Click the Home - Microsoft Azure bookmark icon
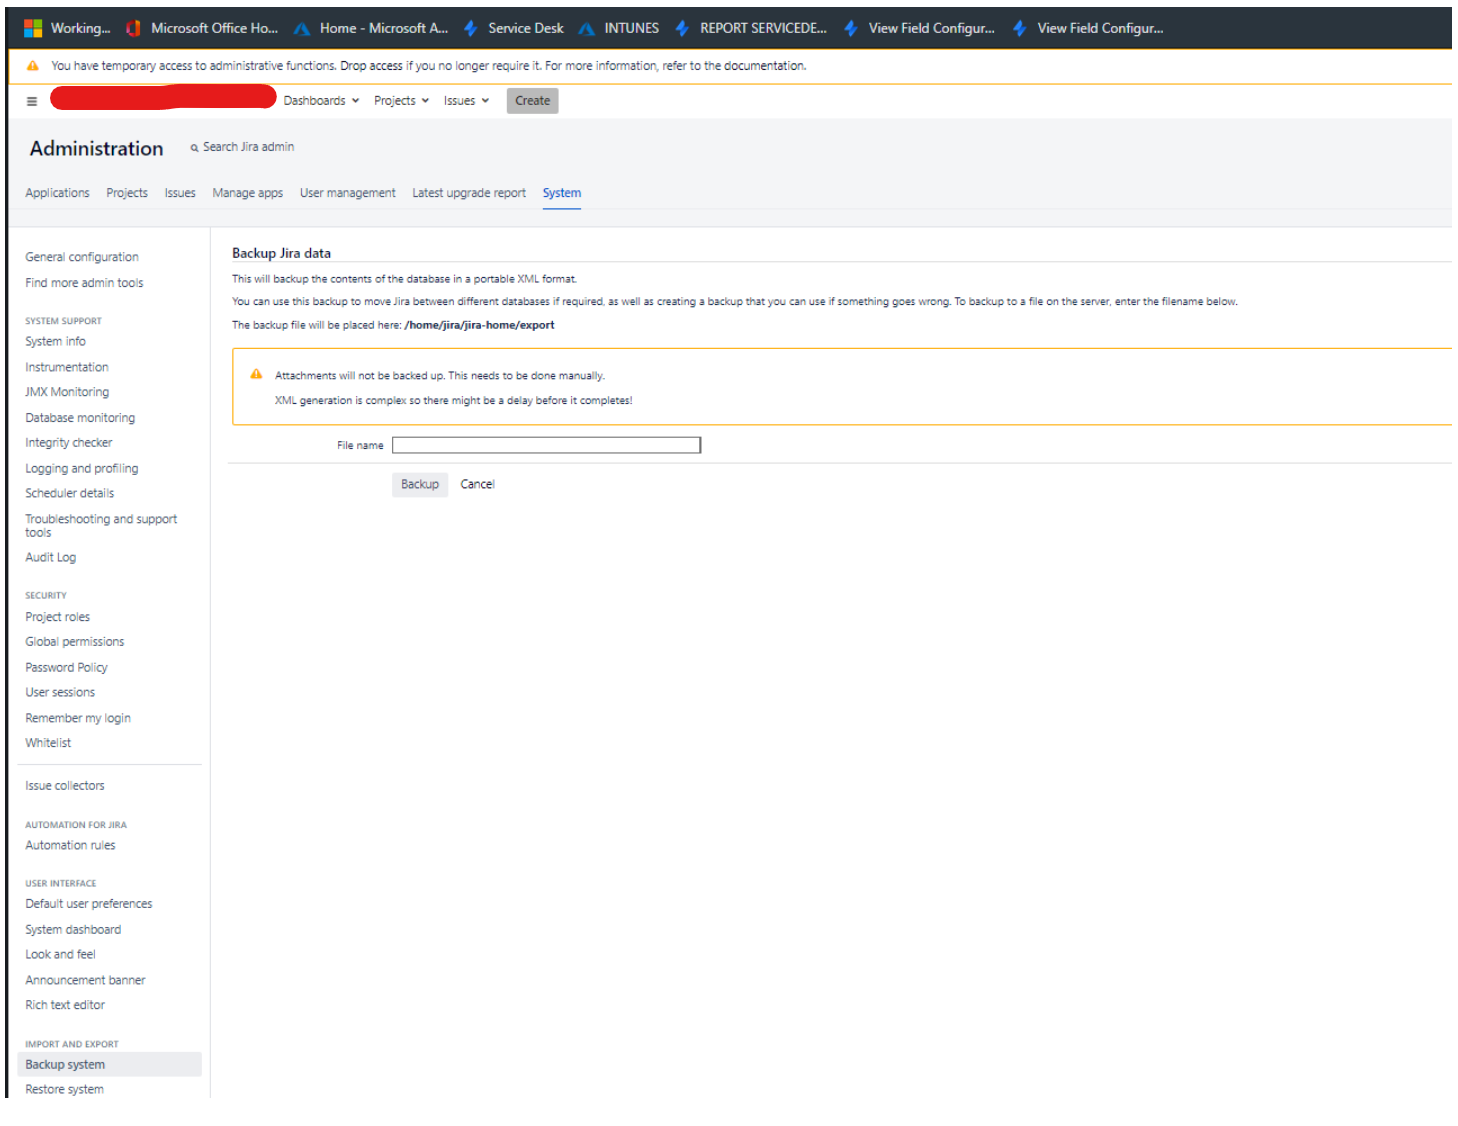 pyautogui.click(x=302, y=29)
